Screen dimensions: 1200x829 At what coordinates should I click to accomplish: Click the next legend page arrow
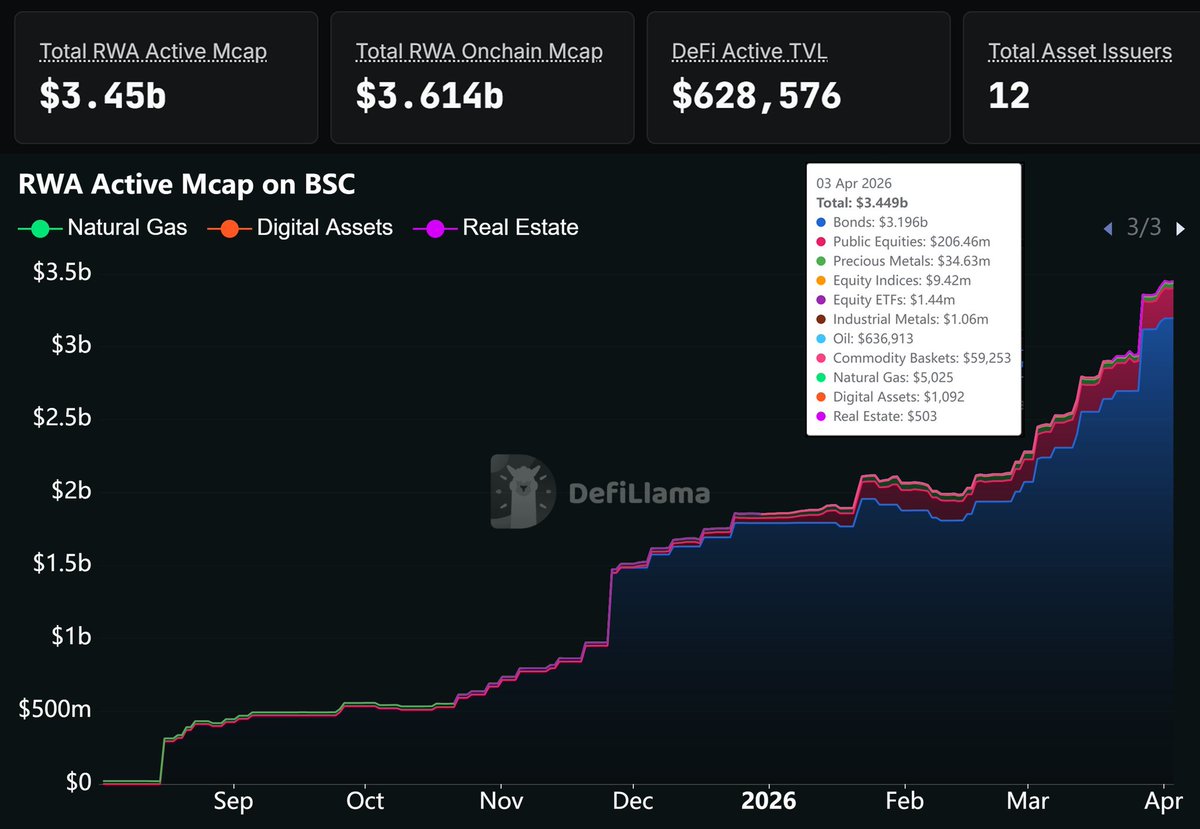tap(1180, 229)
